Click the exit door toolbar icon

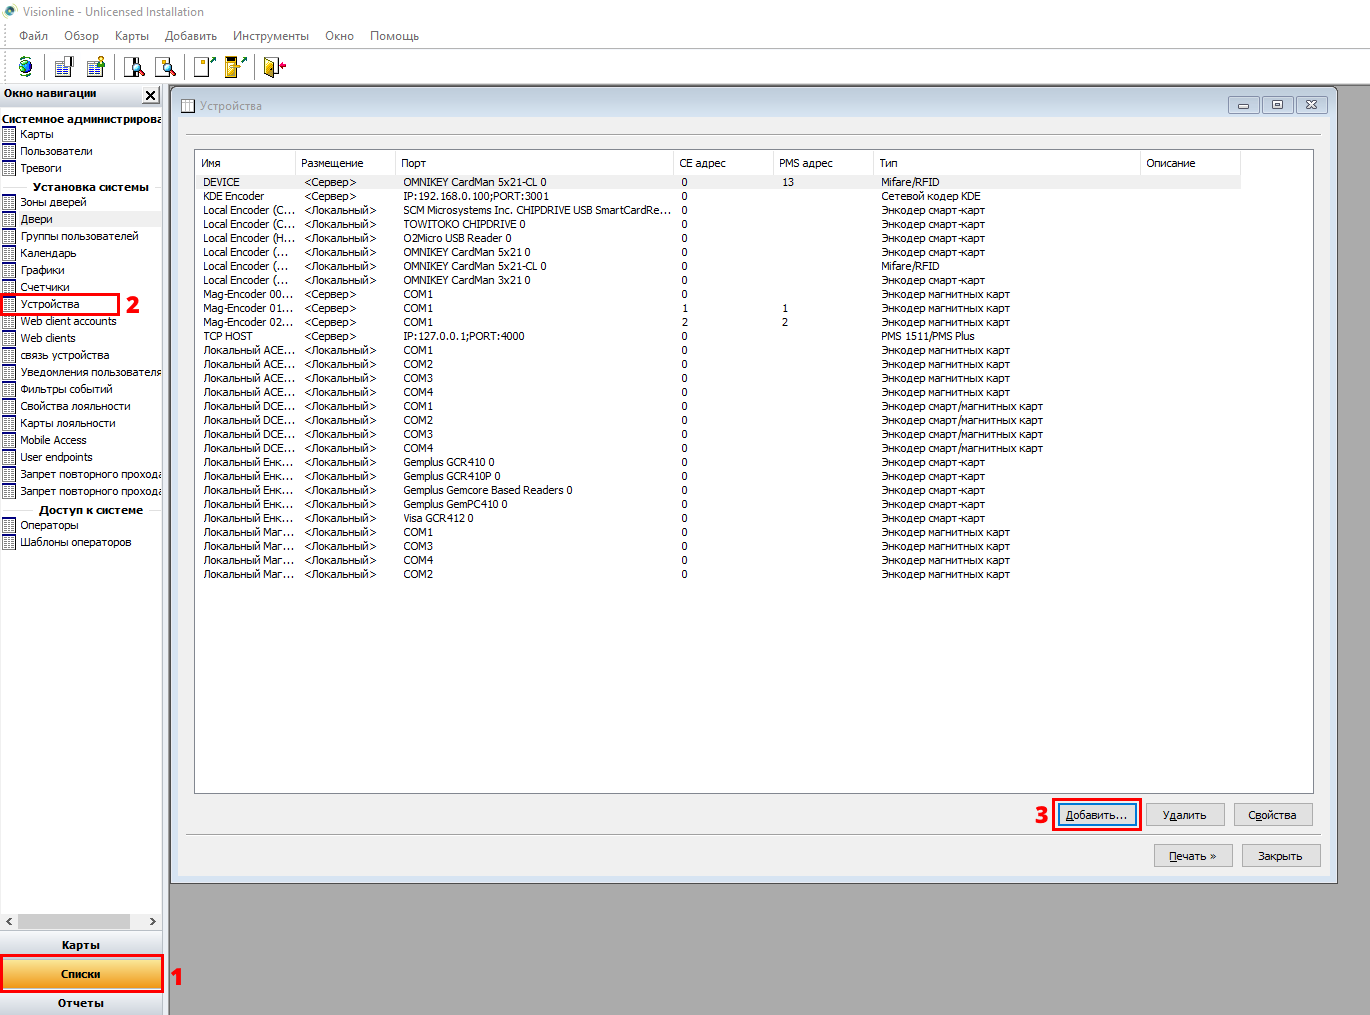point(274,67)
